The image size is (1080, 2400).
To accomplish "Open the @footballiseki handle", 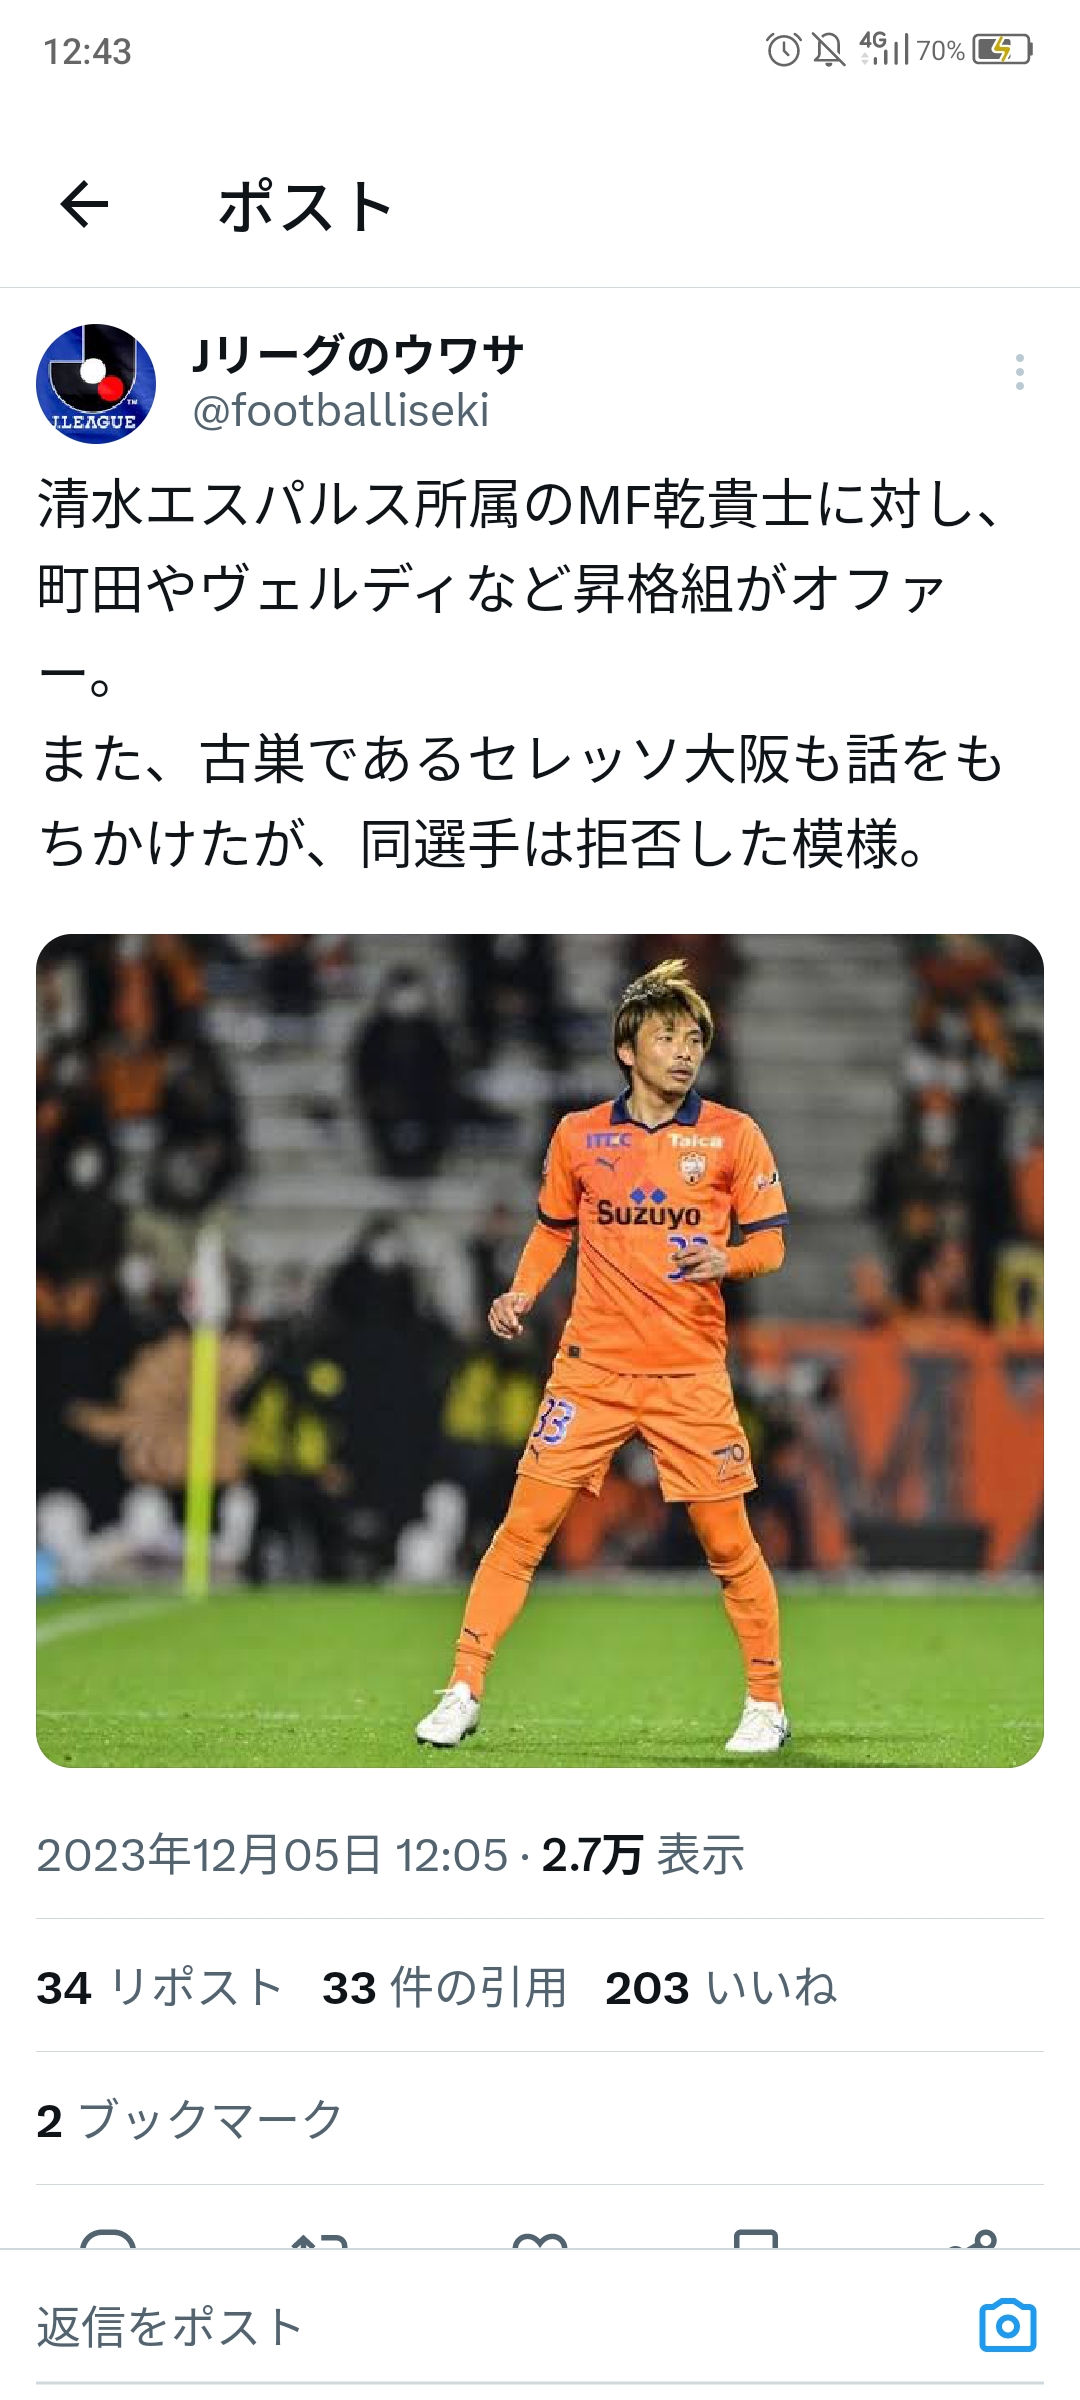I will click(x=341, y=410).
